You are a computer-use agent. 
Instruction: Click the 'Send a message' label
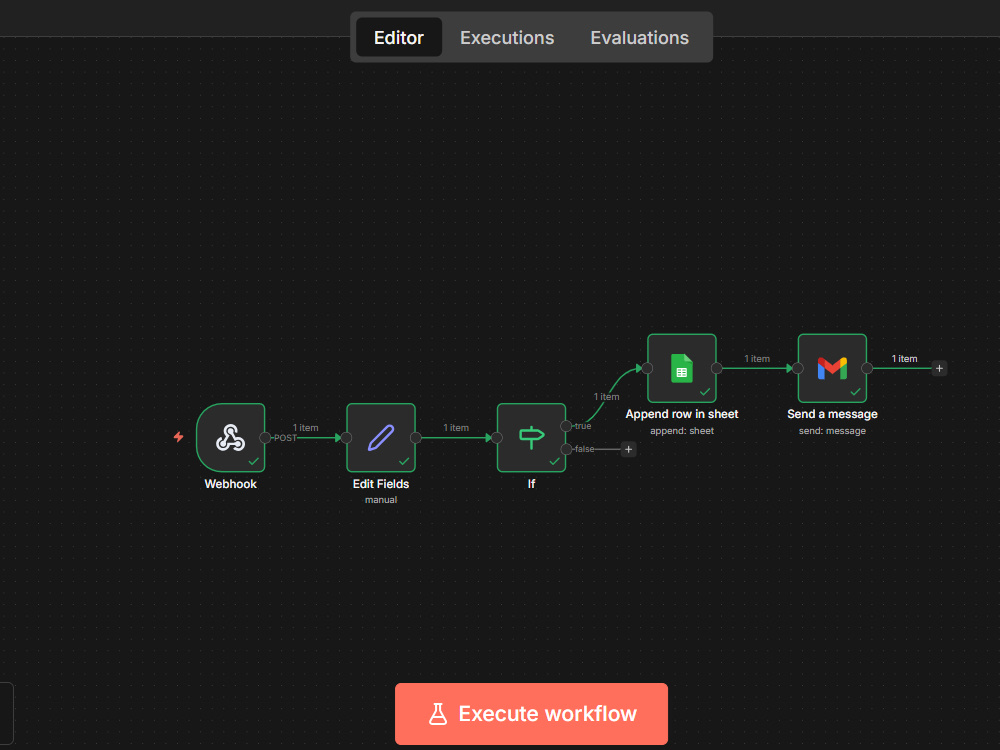832,414
